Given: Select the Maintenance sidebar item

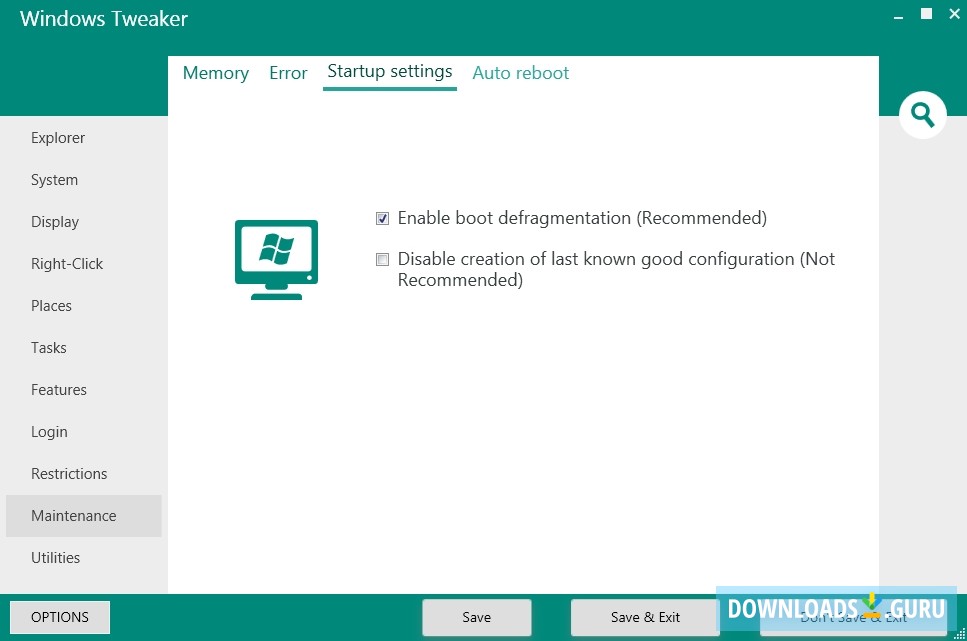Looking at the screenshot, I should [84, 516].
